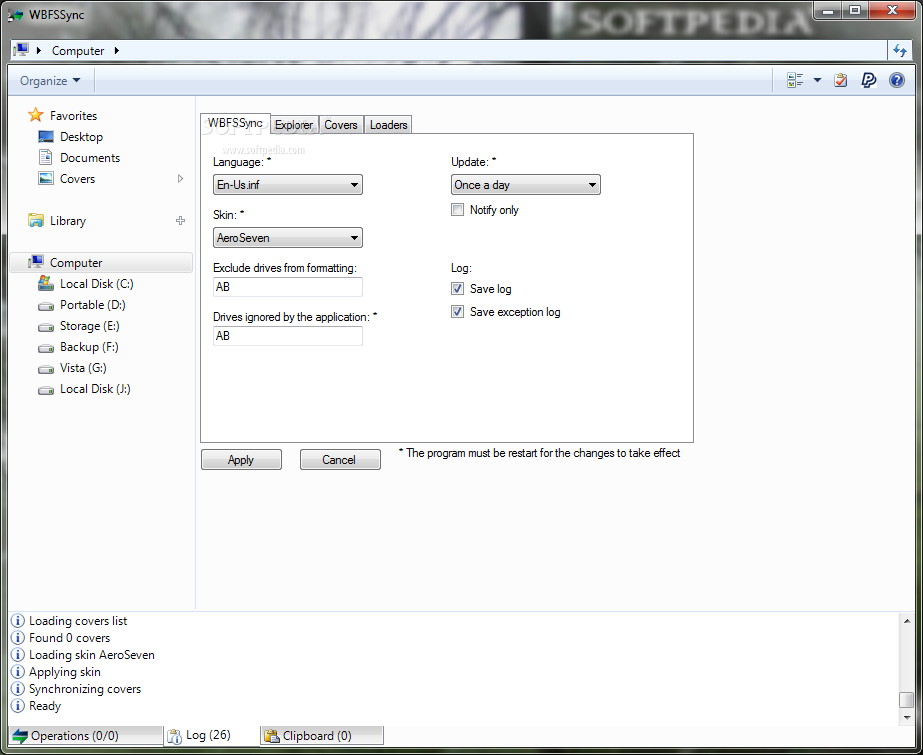The image size is (923, 755).
Task: Open the Organize dropdown menu
Action: coord(49,81)
